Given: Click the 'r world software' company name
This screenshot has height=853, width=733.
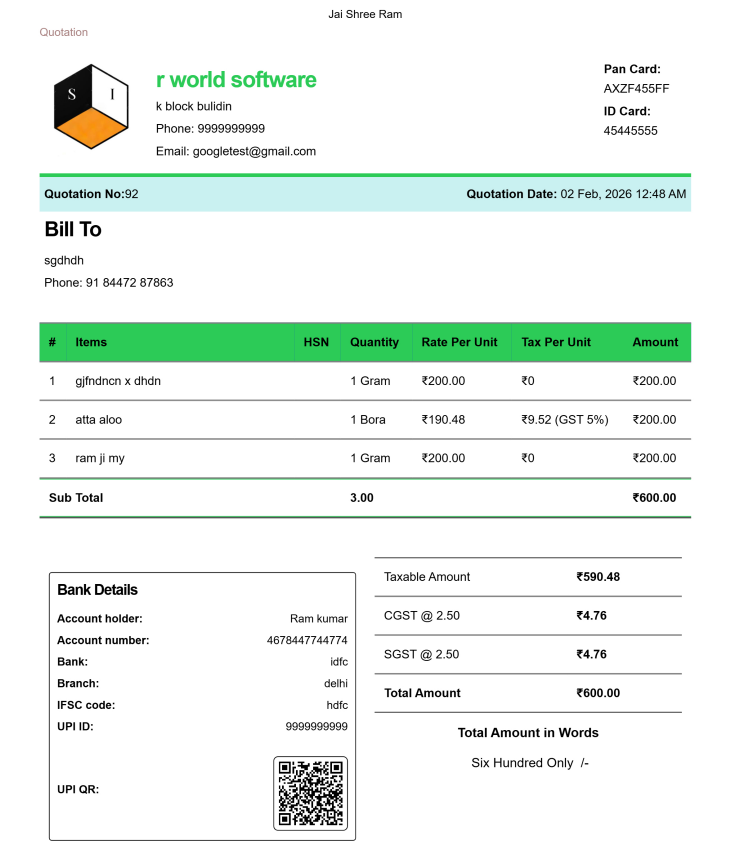Looking at the screenshot, I should 236,80.
